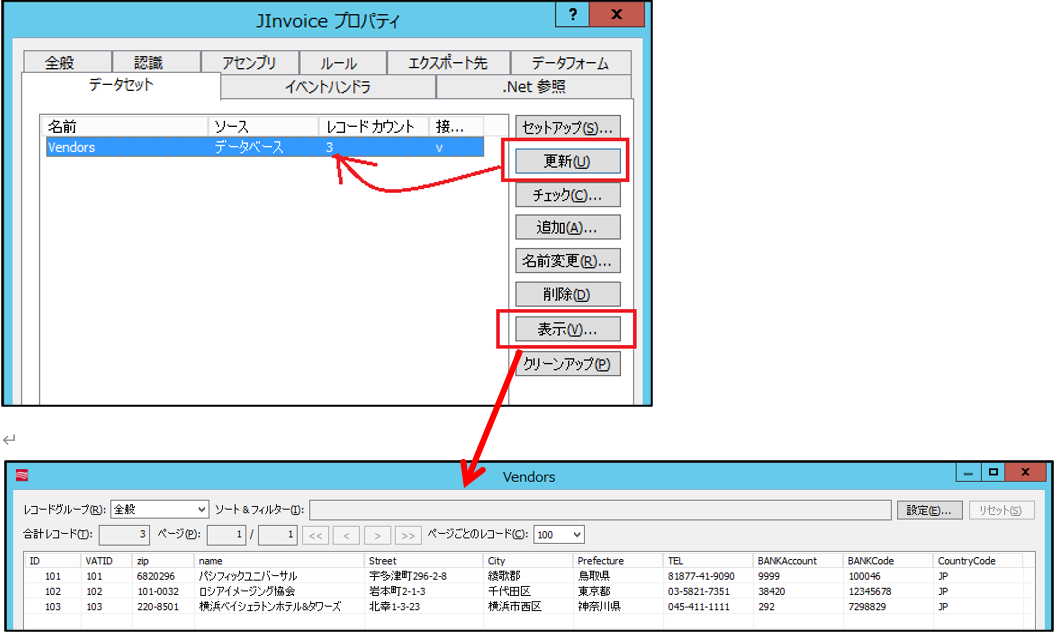Open the .Net 参照 tab
Image resolution: width=1055 pixels, height=632 pixels.
[534, 86]
